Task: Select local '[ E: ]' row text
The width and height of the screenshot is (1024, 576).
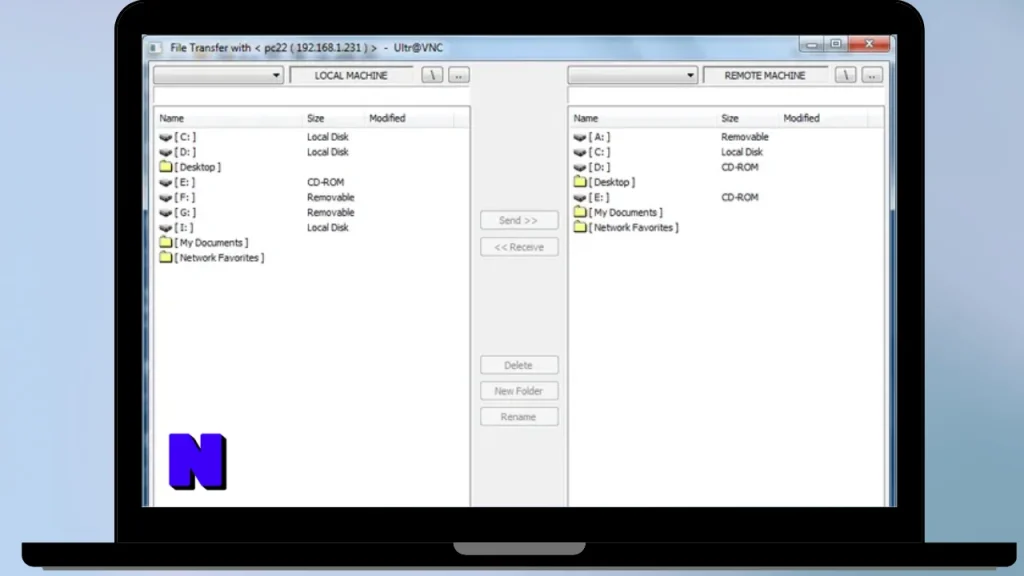Action: pos(185,182)
